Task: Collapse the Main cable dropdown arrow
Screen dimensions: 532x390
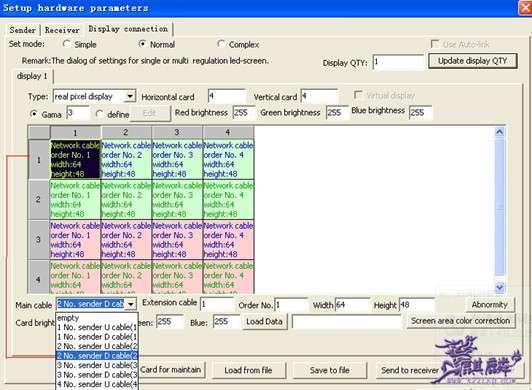Action: (131, 304)
